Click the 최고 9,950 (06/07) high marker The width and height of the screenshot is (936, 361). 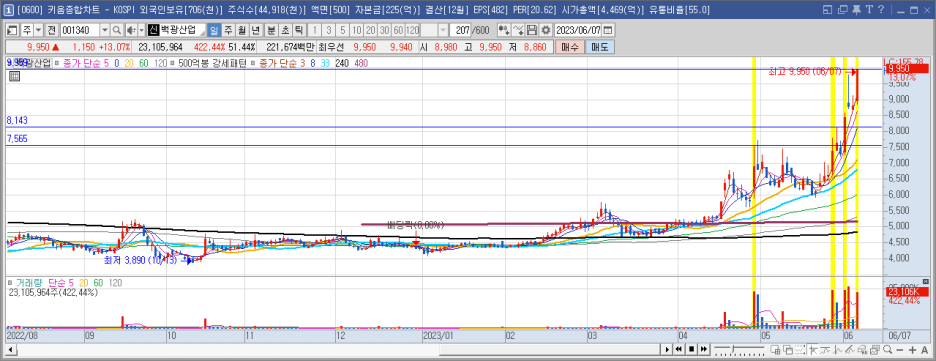point(805,72)
